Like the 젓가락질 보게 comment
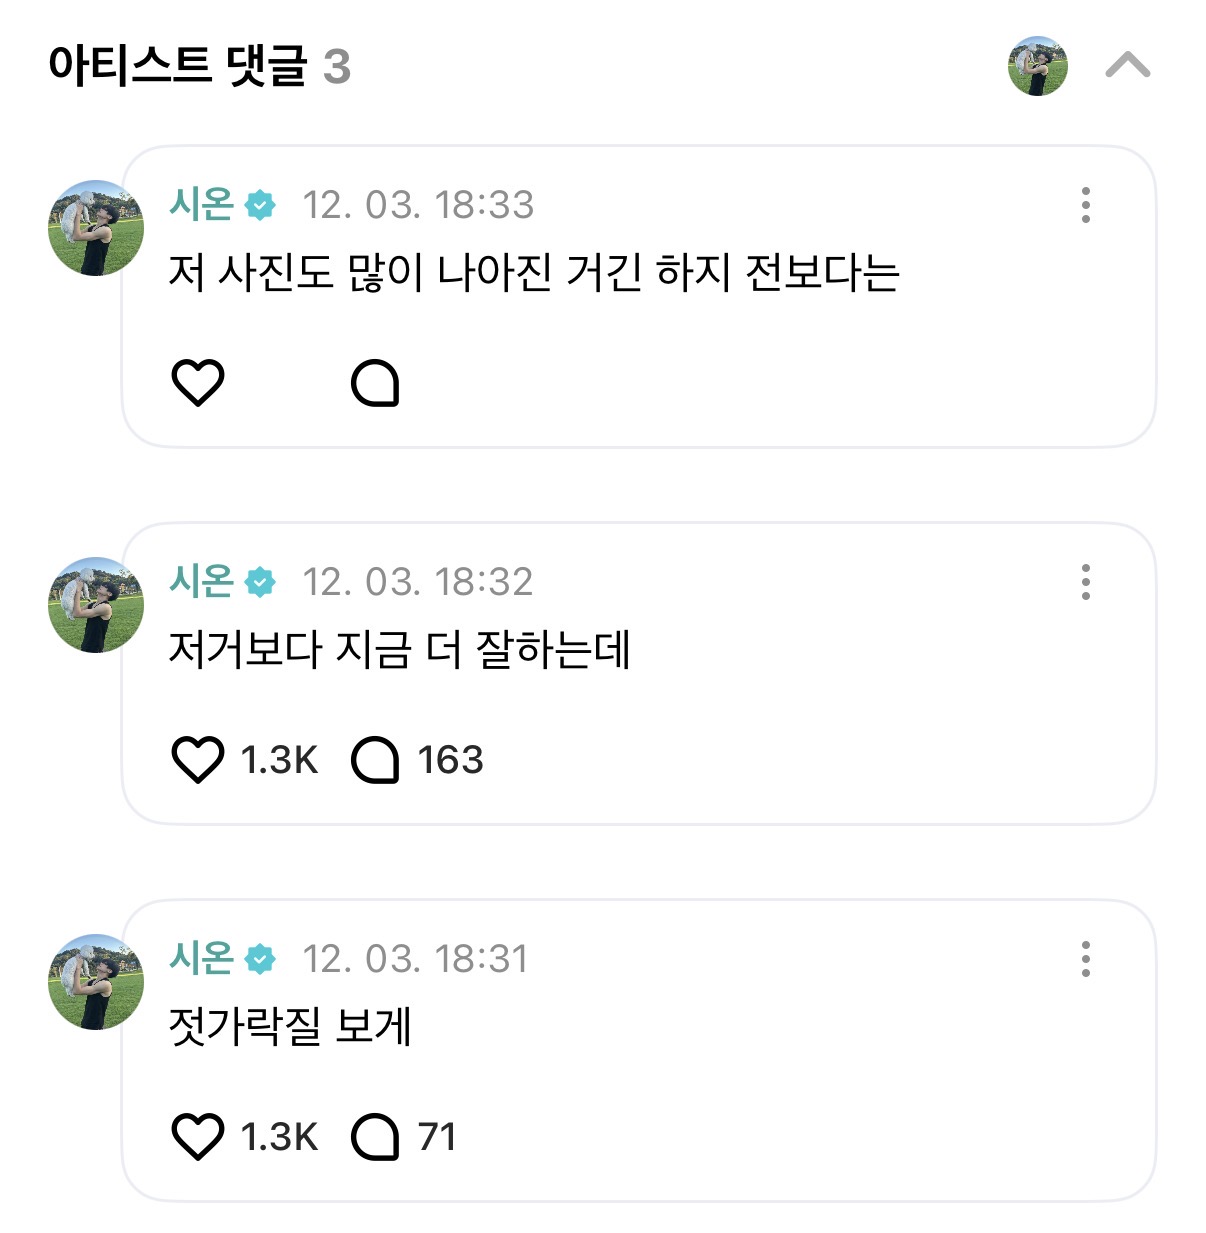Screen dimensions: 1206x1233 [198, 1137]
